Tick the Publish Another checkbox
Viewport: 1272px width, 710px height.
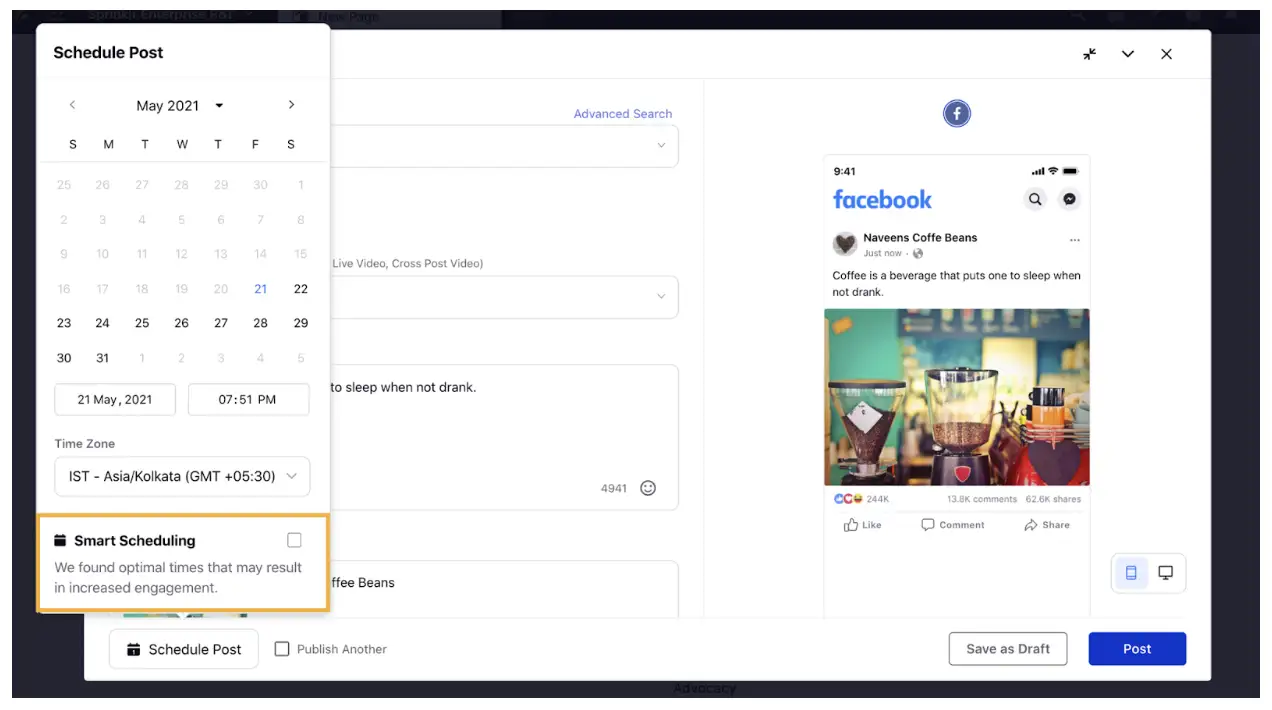coord(282,649)
